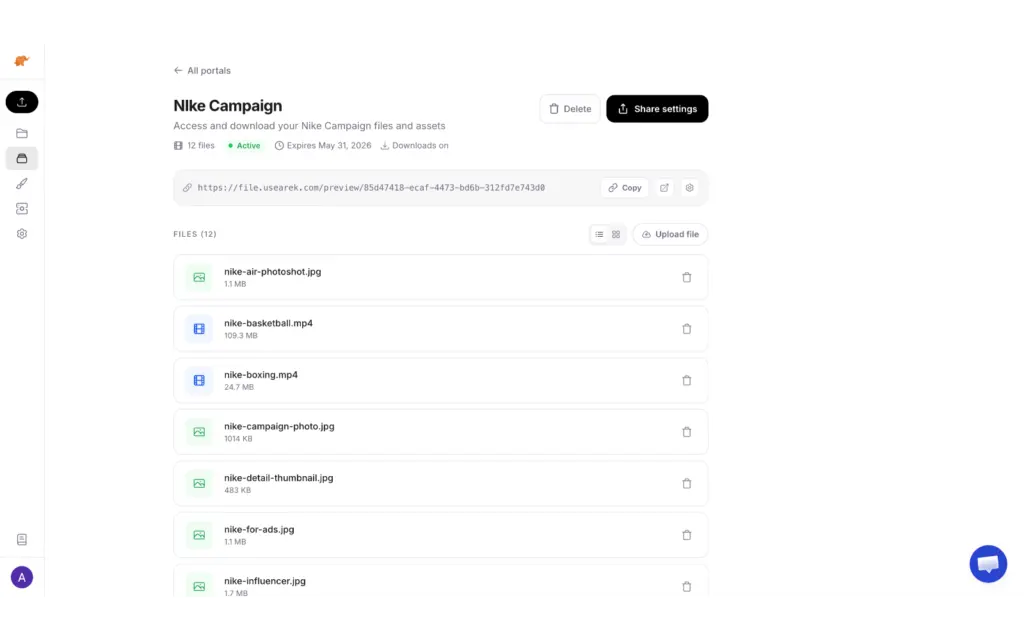This screenshot has height=640, width=1024.
Task: Select the nike-detail-thumbnail.jpg file name
Action: pos(278,478)
